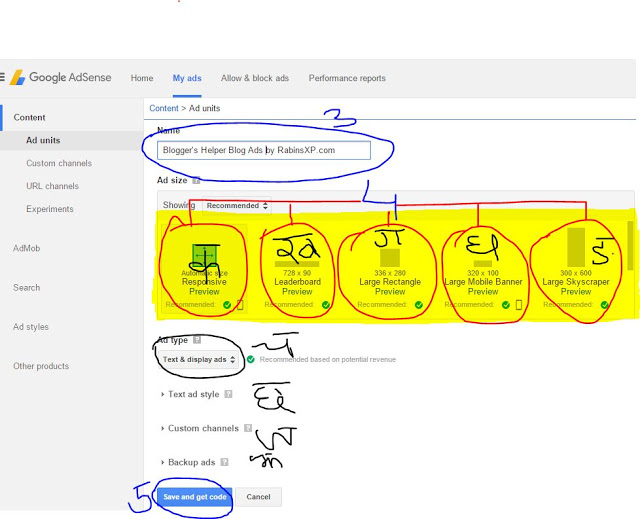Click the Cancel button

pyautogui.click(x=258, y=497)
